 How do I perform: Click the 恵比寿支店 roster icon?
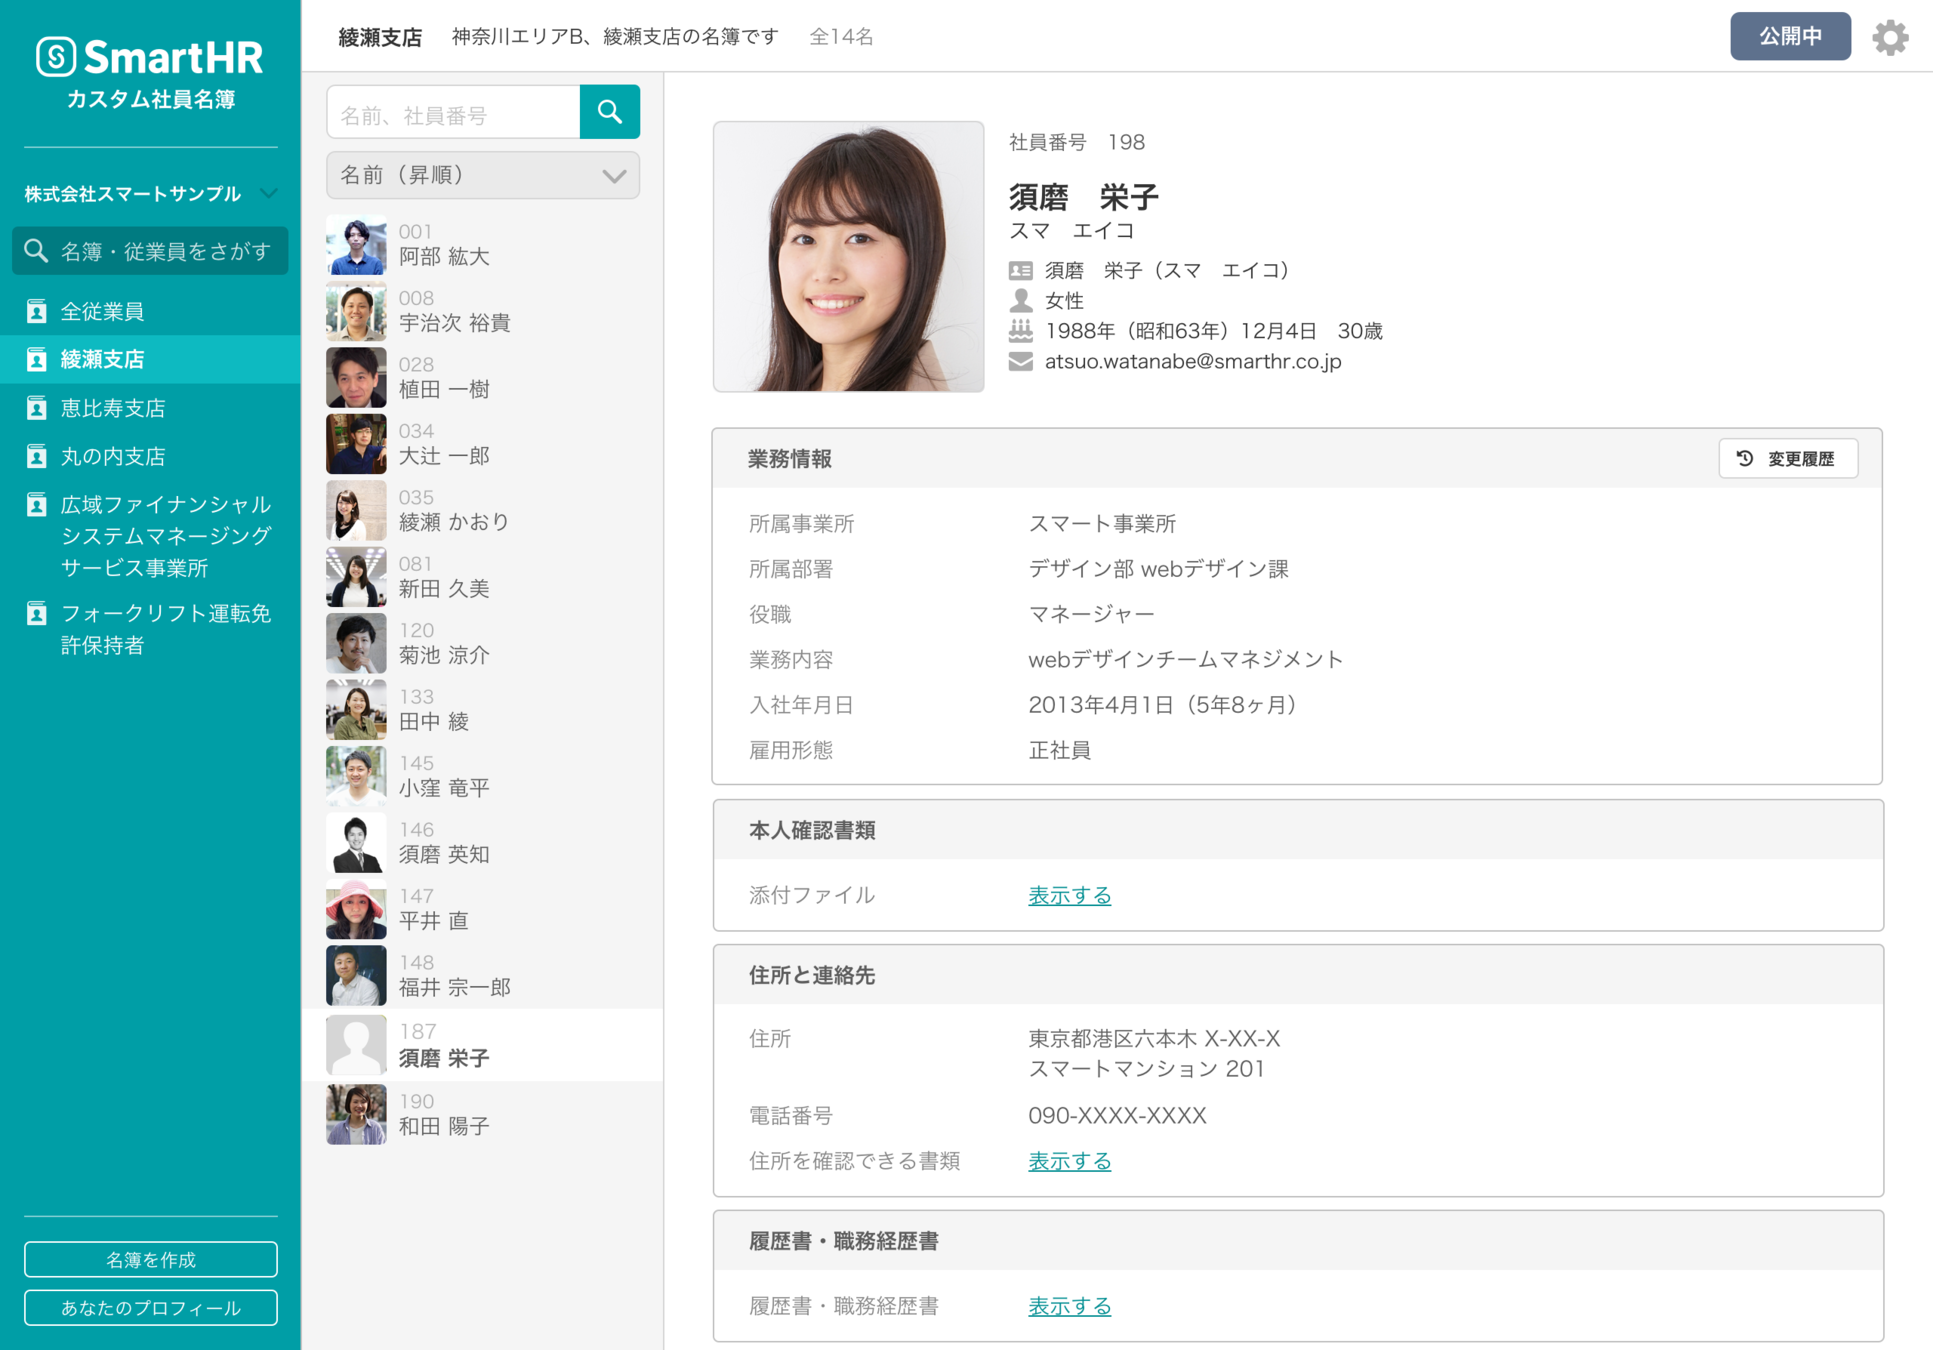coord(37,408)
